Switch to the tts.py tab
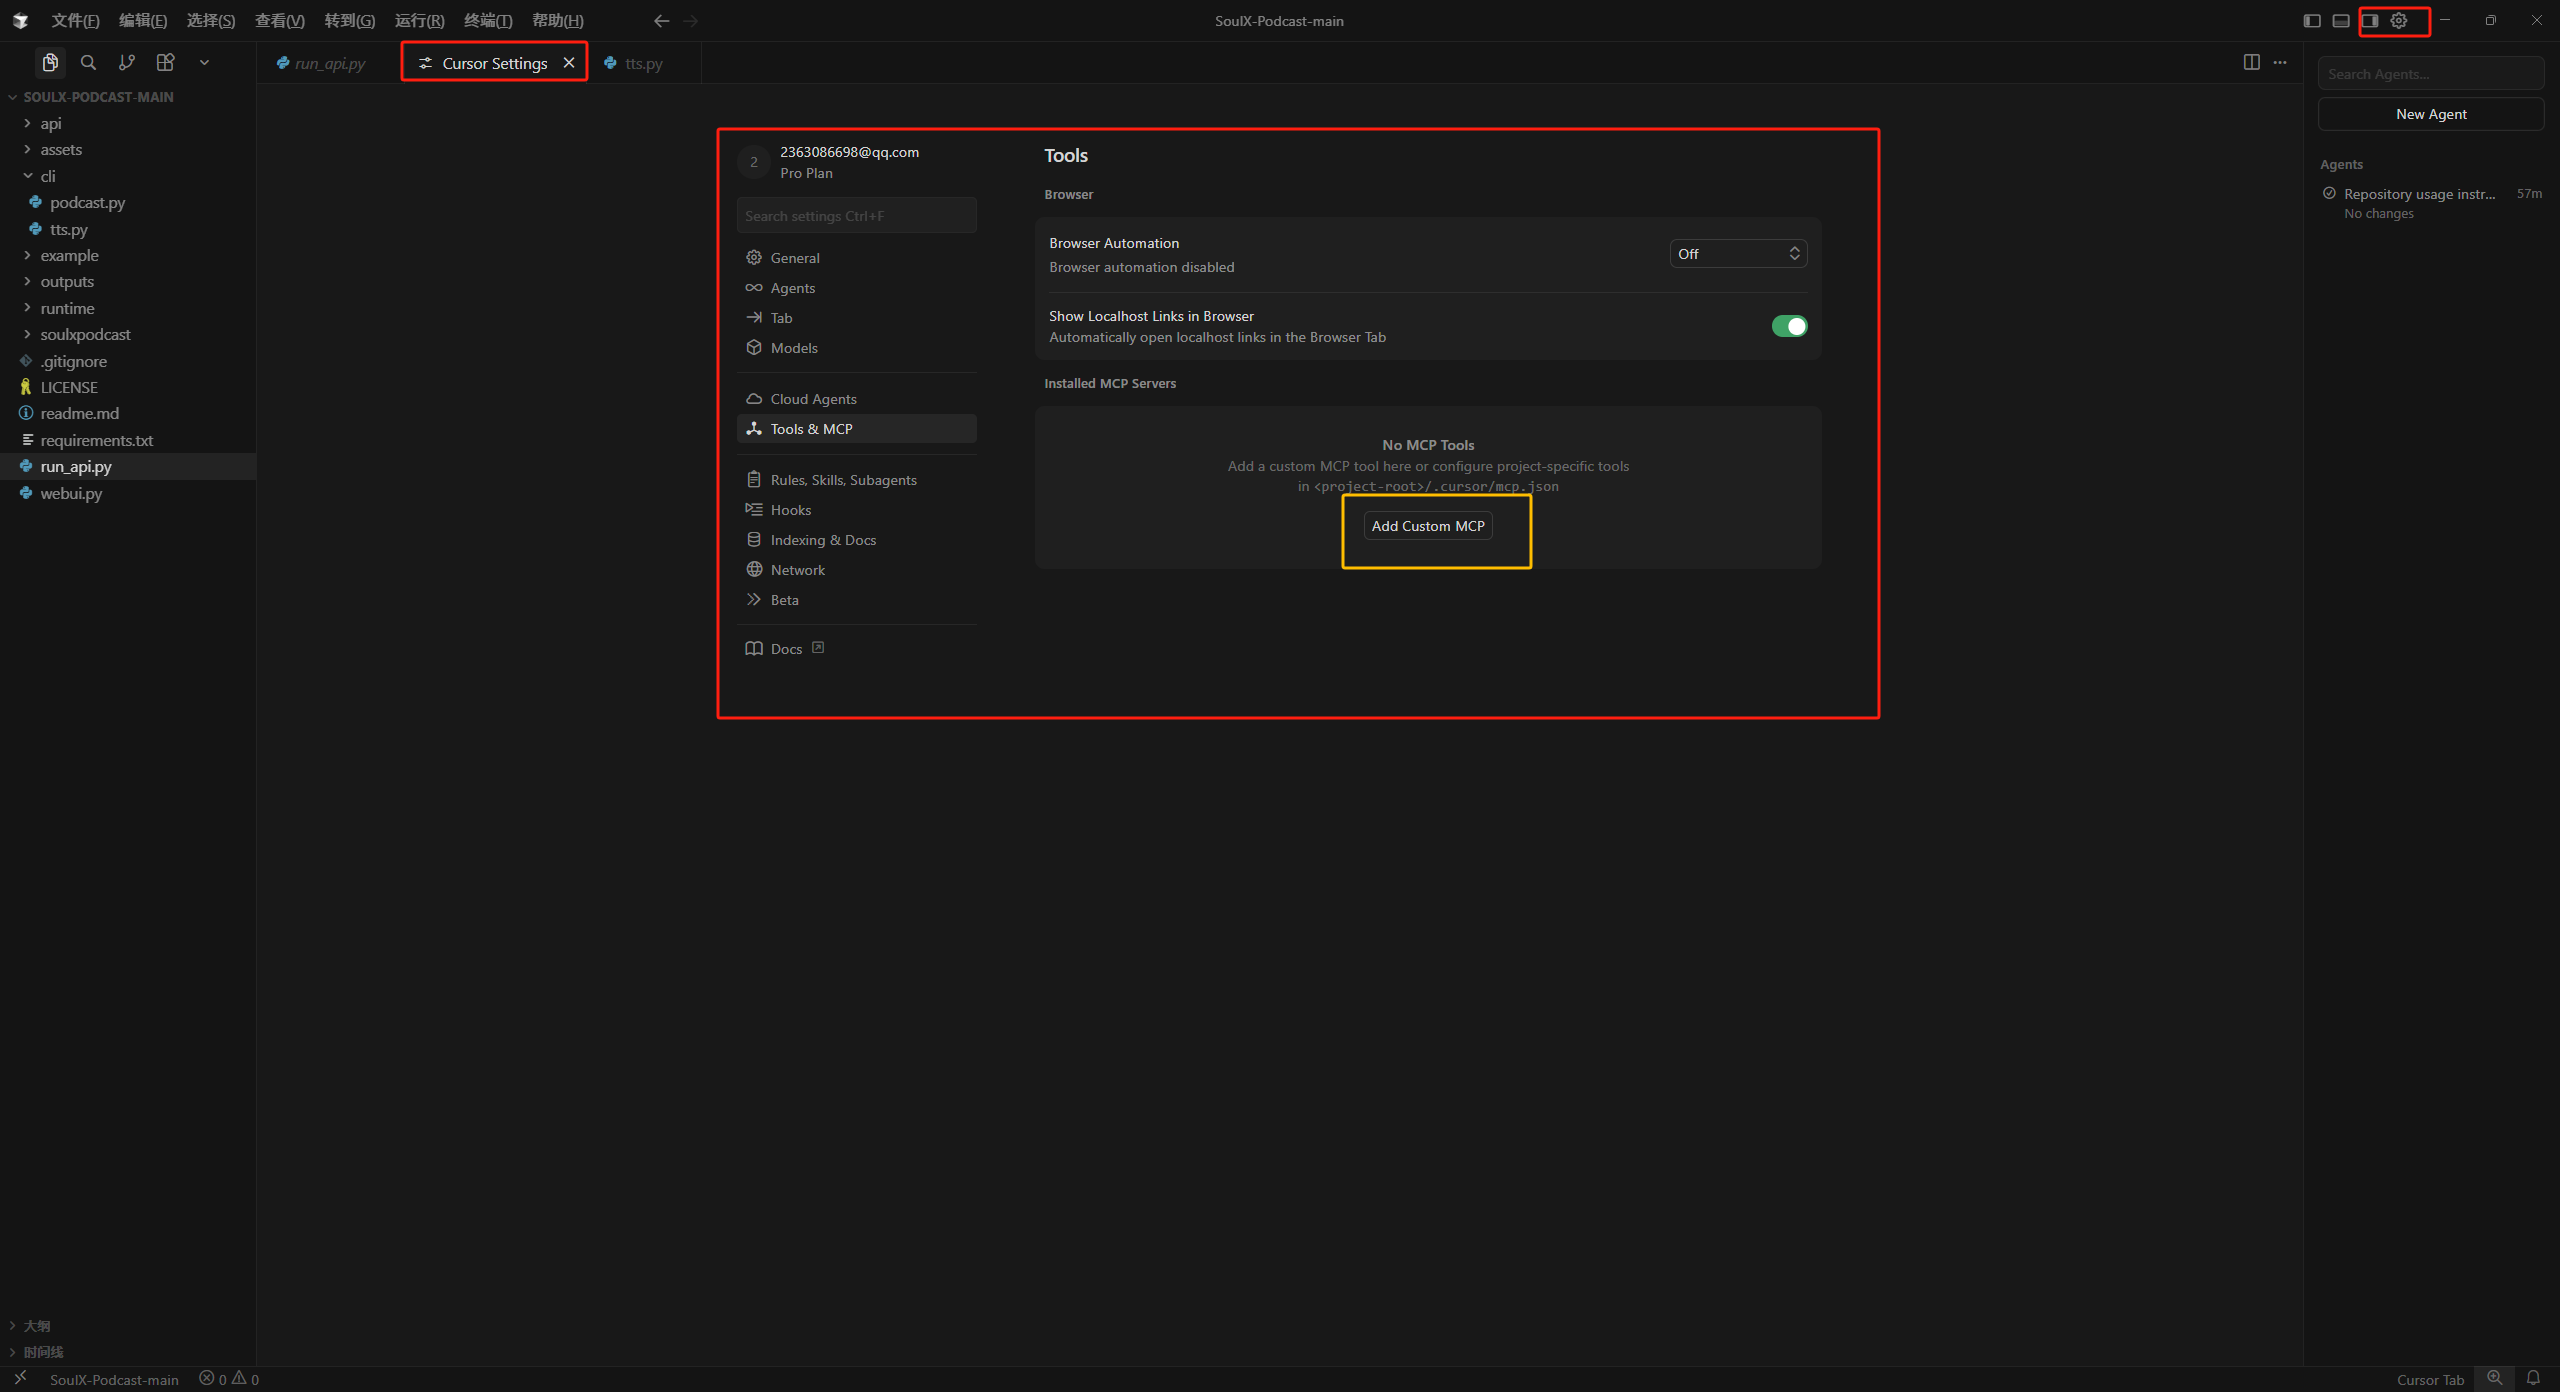The height and width of the screenshot is (1392, 2560). (x=642, y=63)
